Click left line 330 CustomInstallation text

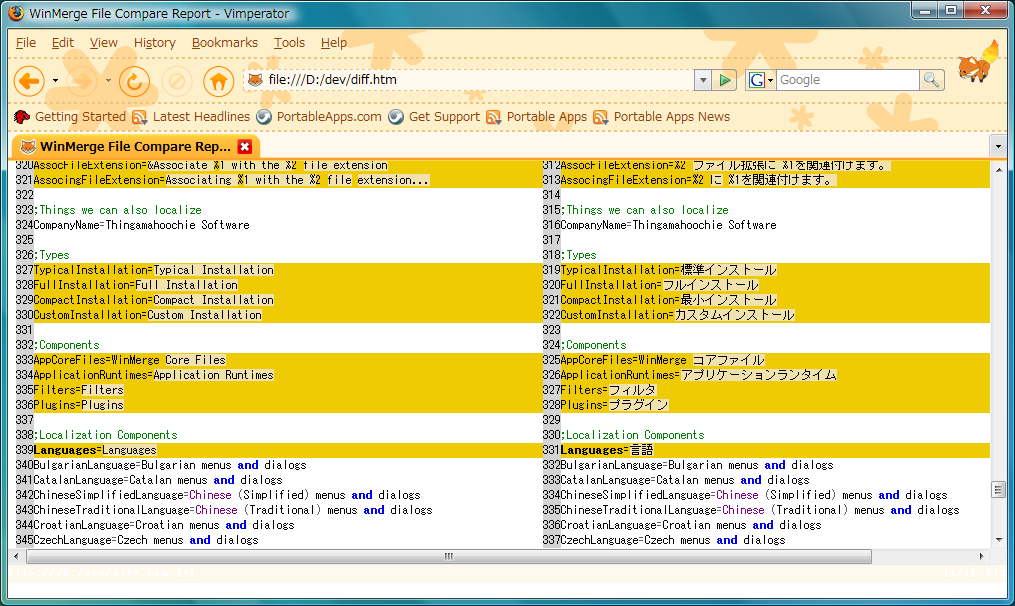(x=148, y=315)
